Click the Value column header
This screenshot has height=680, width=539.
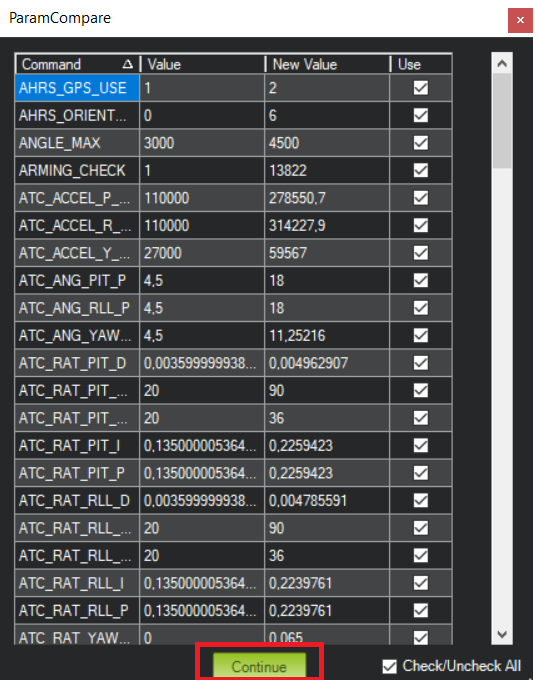click(x=203, y=64)
